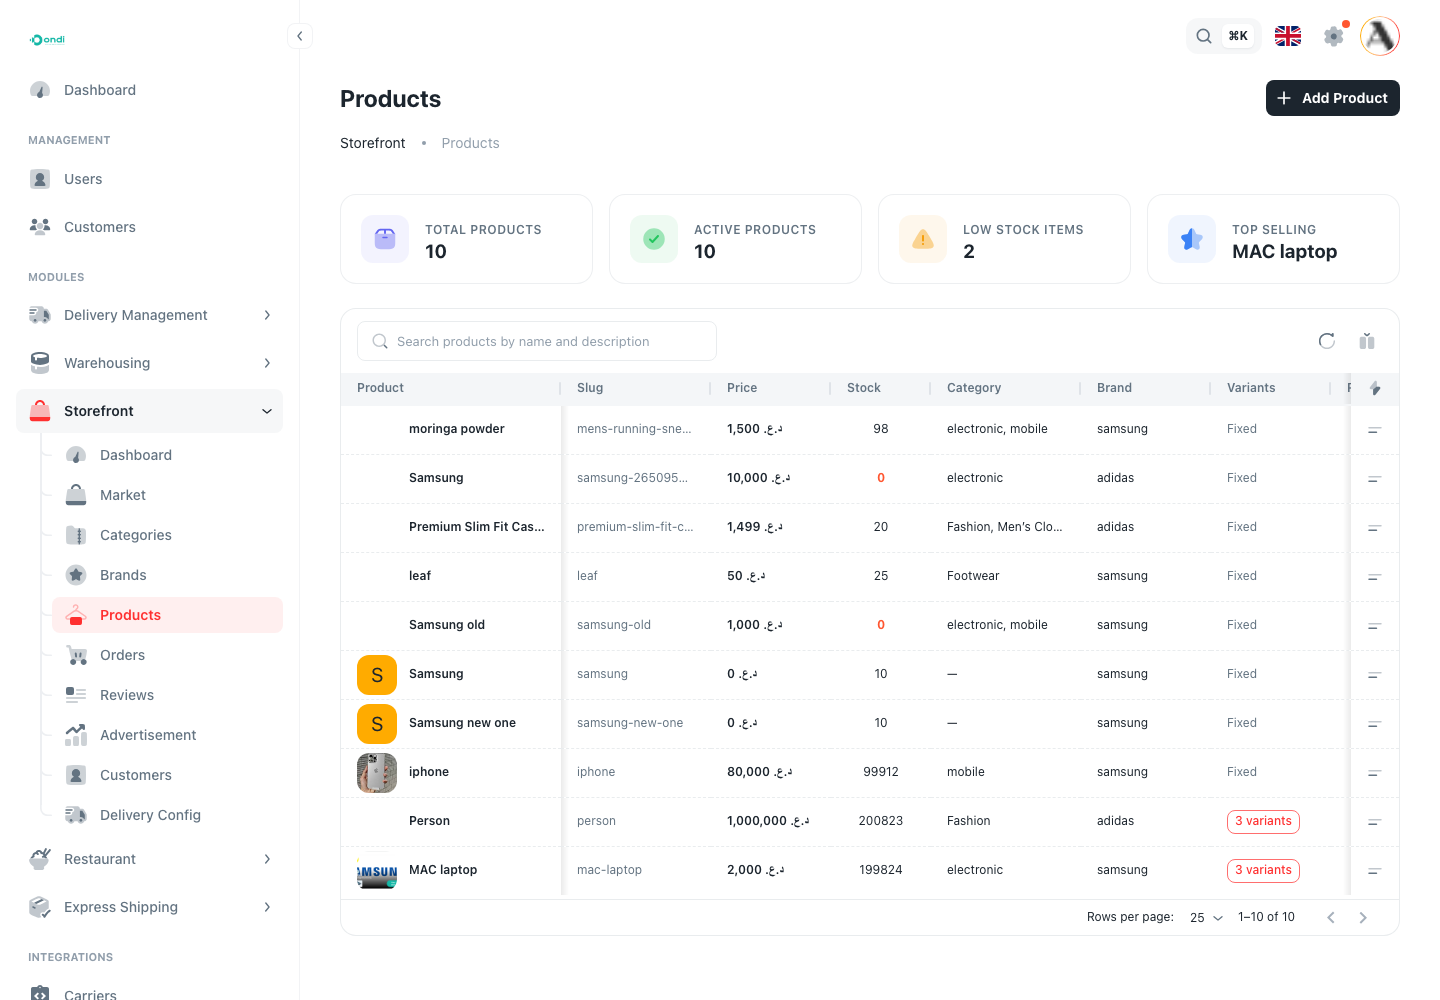The image size is (1440, 1000).
Task: Click the Low Stock warning icon
Action: coord(923,239)
